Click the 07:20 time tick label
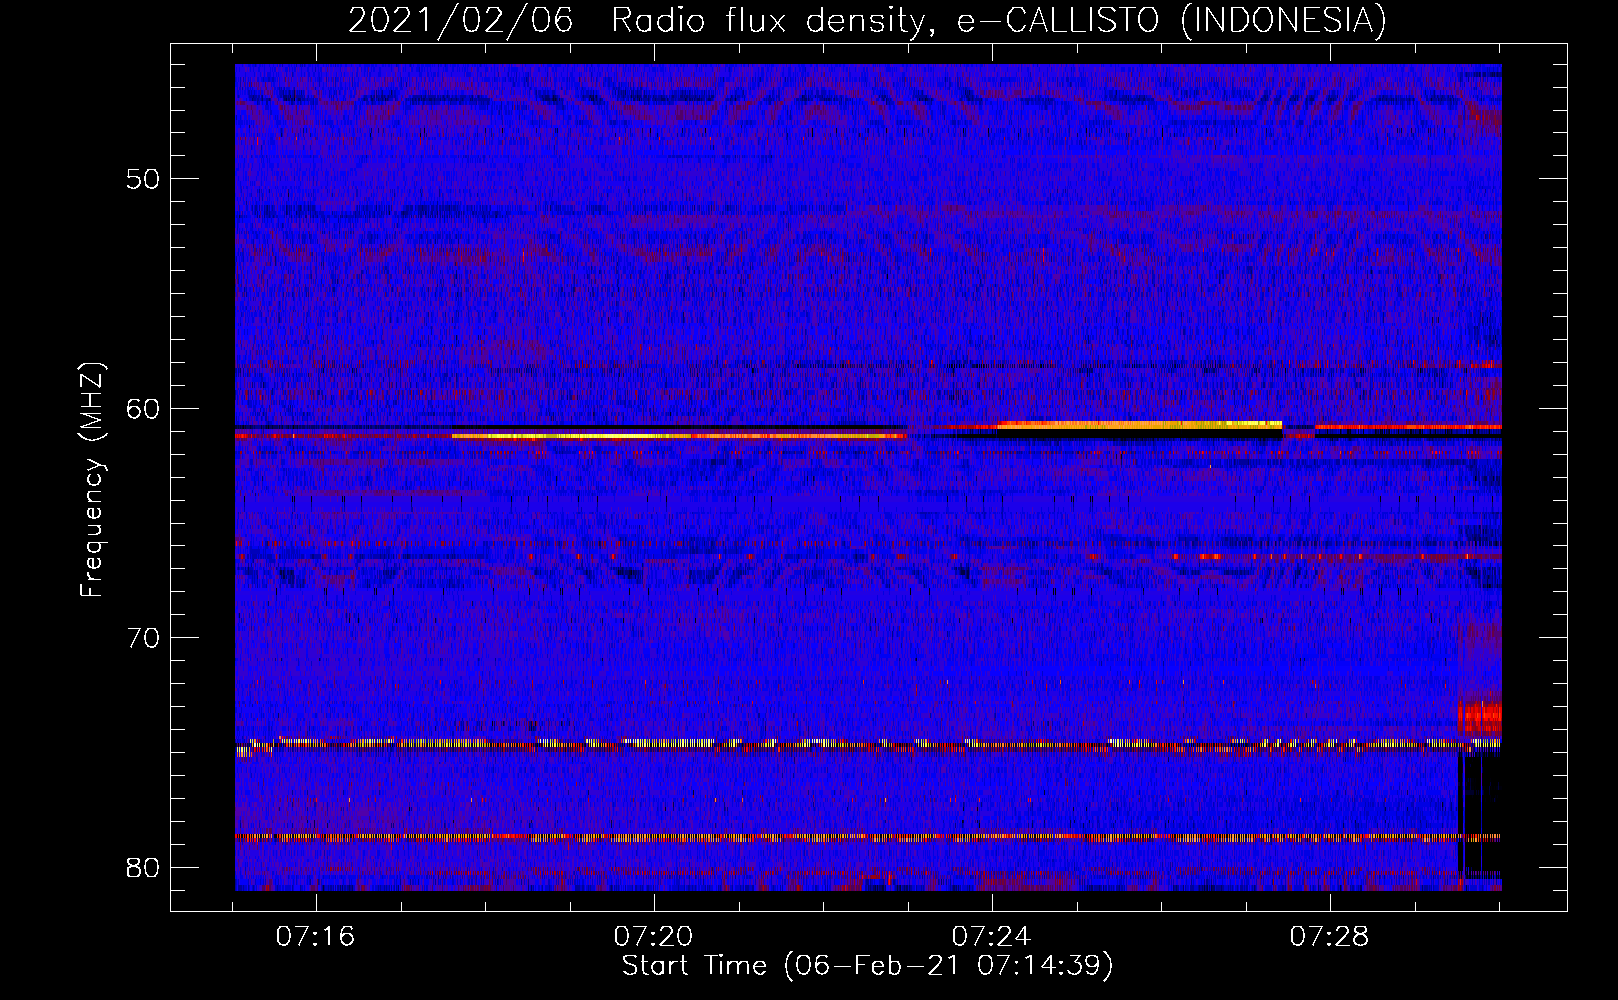Viewport: 1618px width, 1000px height. tap(654, 937)
